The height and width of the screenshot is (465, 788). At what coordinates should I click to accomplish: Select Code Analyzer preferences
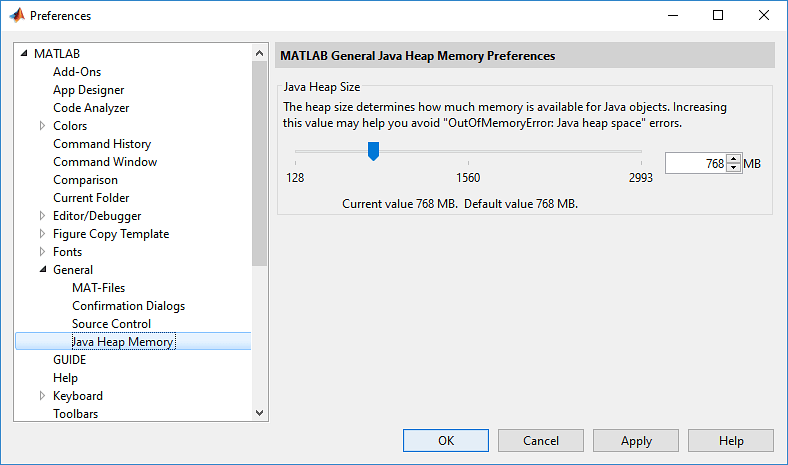pos(91,108)
